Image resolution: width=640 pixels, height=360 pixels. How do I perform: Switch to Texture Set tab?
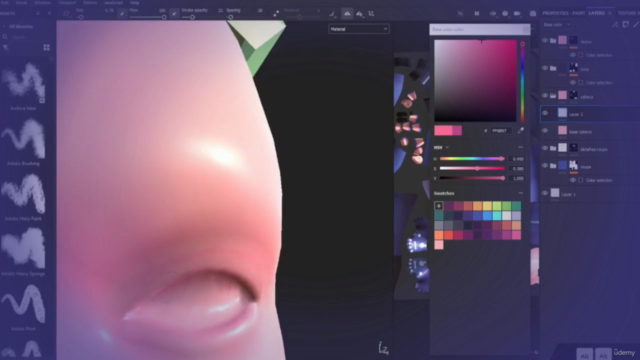629,13
